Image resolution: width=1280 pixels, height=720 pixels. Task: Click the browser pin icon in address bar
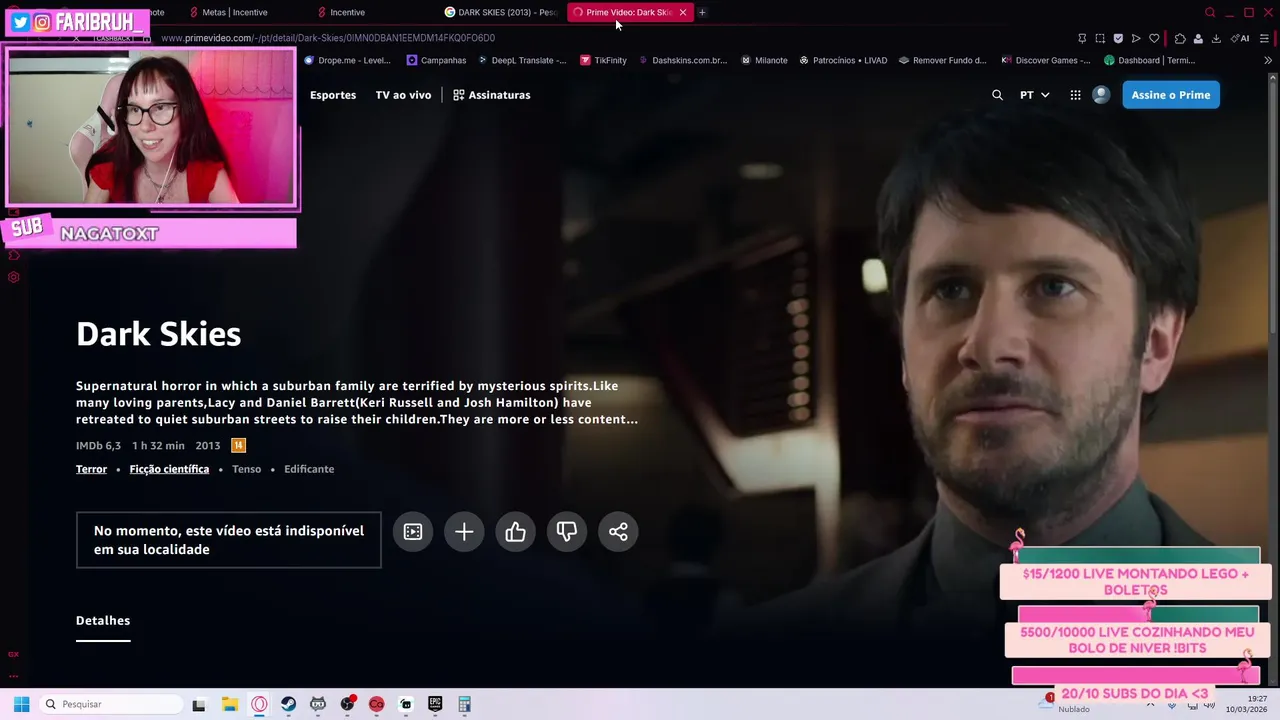click(x=1082, y=38)
